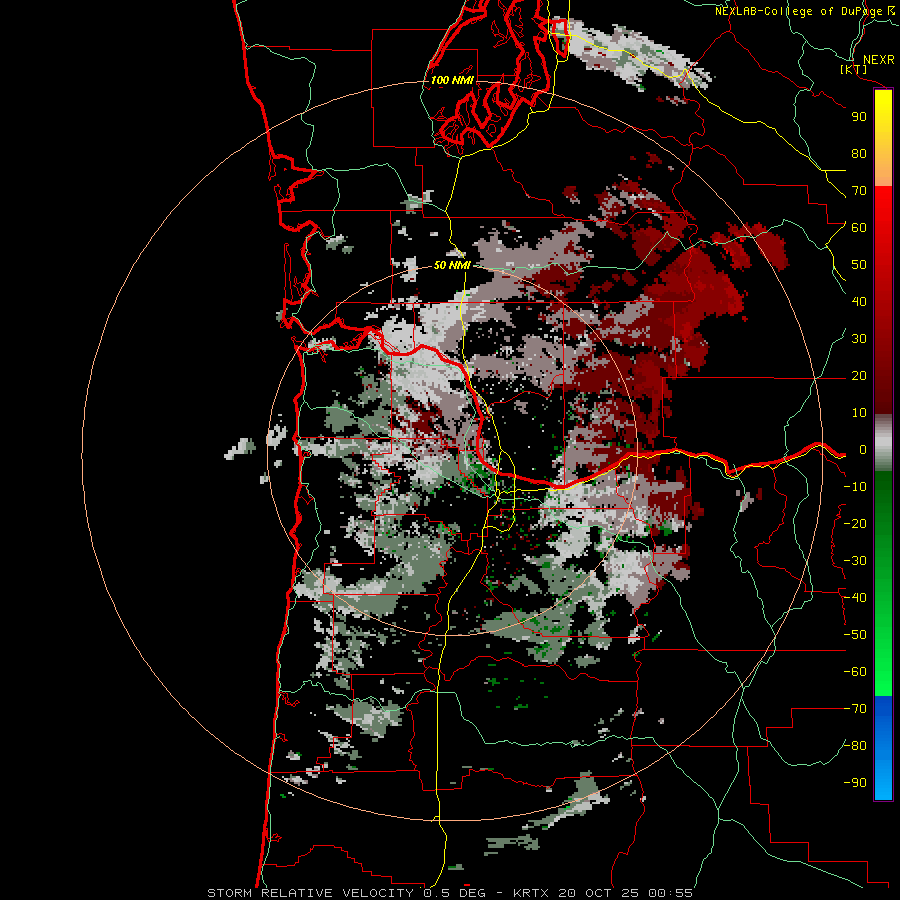Click the 0 knot label on color scale
Image resolution: width=900 pixels, height=900 pixels.
(862, 450)
